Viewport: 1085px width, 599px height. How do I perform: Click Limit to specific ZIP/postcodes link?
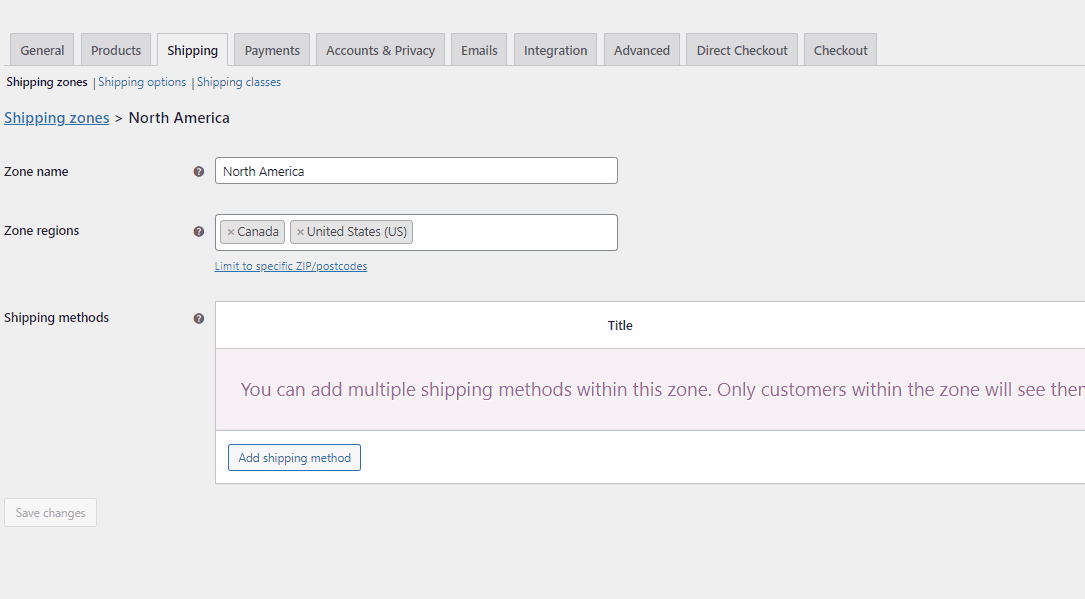[x=291, y=266]
